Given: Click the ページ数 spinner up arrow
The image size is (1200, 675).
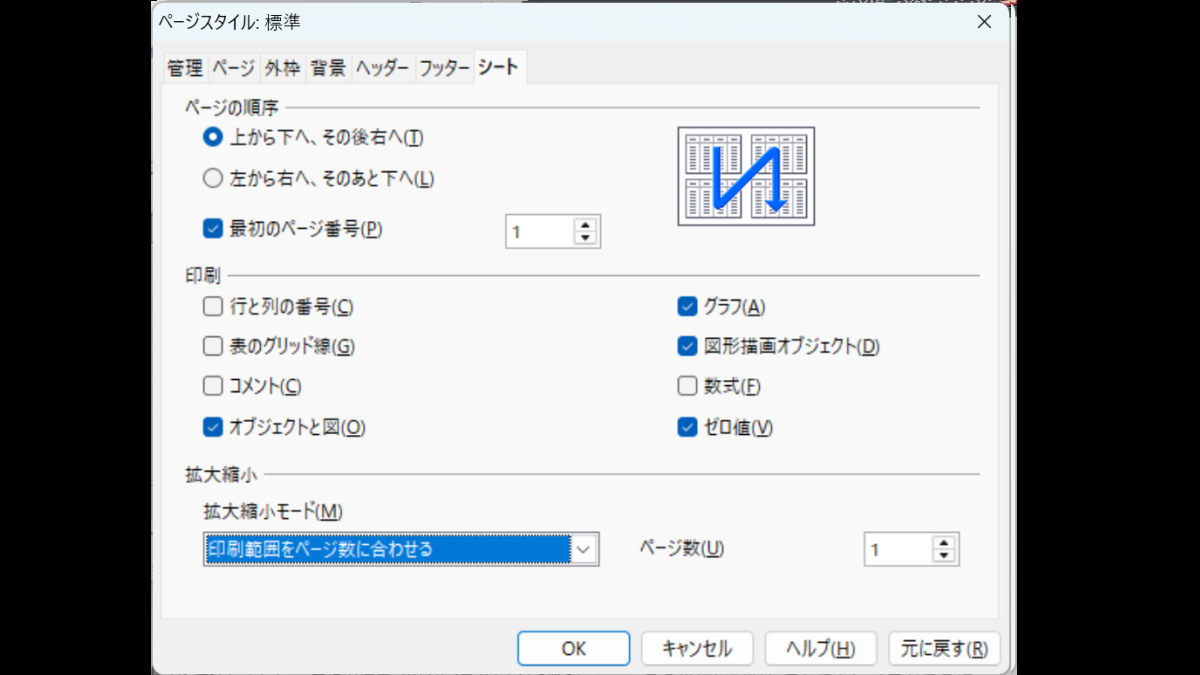Looking at the screenshot, I should pos(946,542).
